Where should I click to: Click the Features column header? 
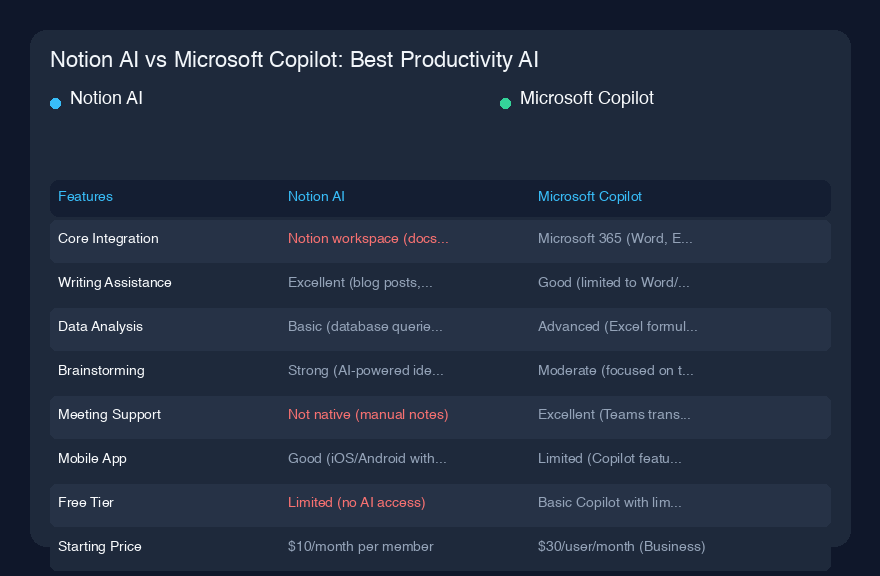pyautogui.click(x=85, y=196)
